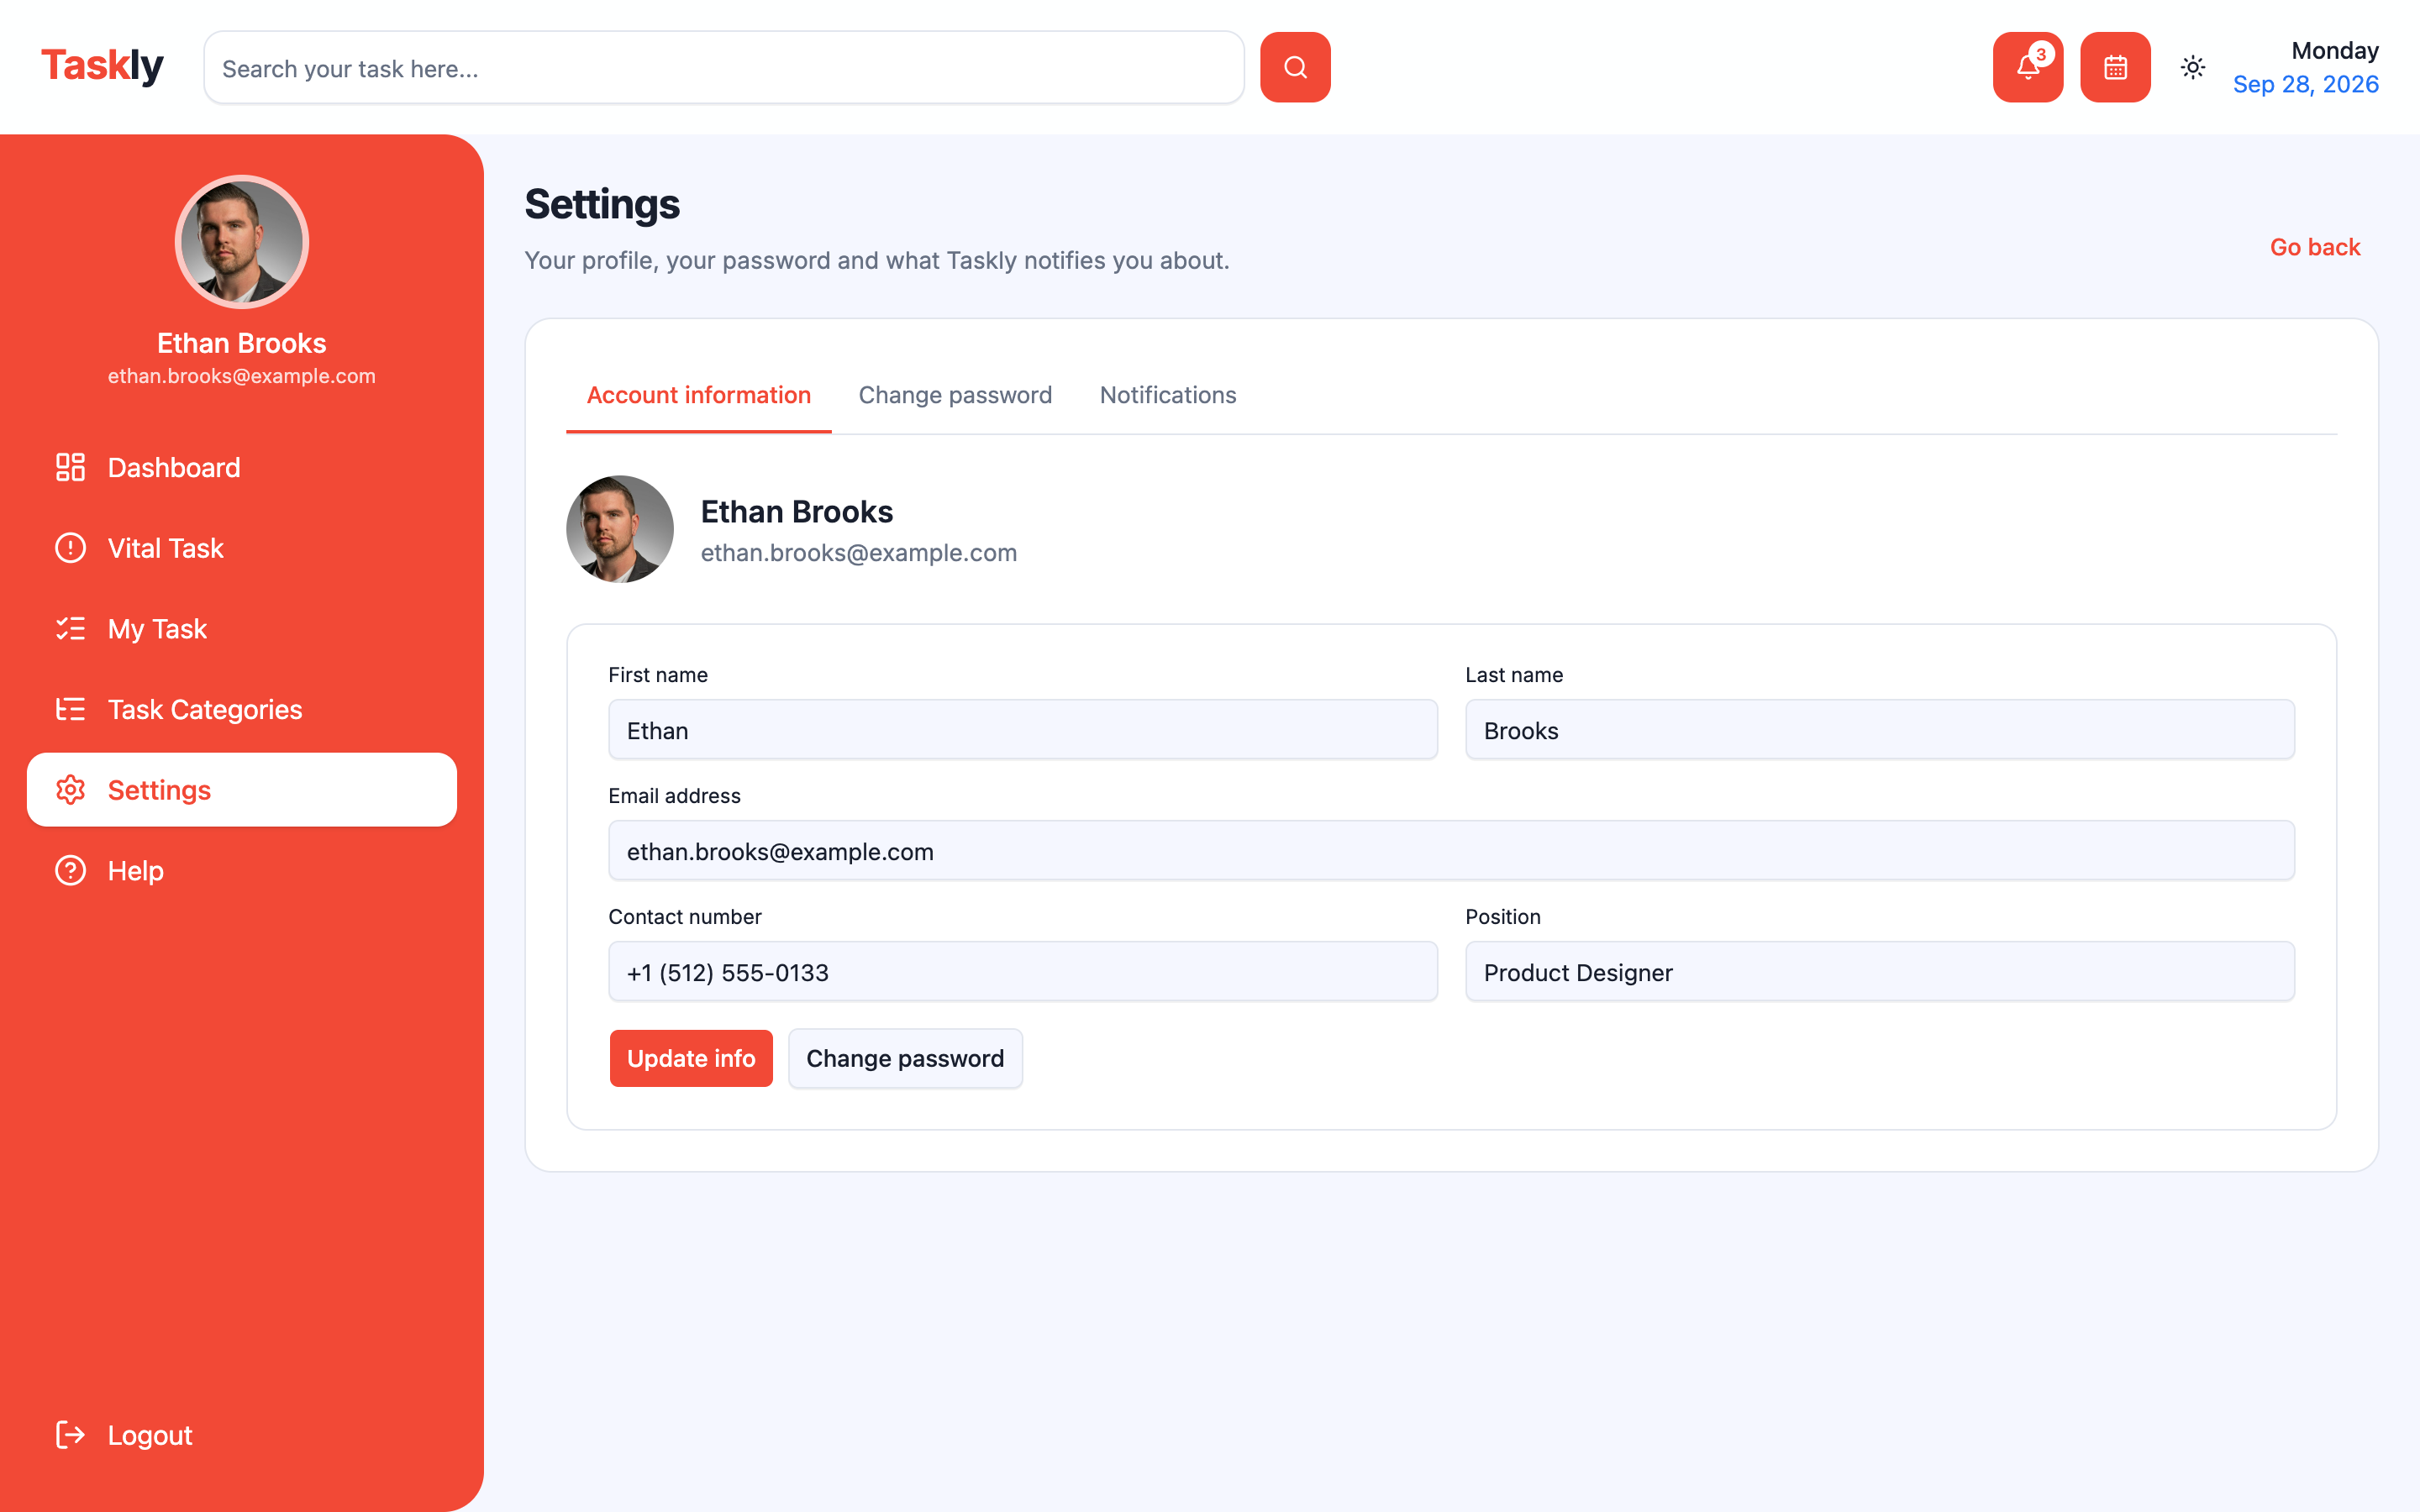2420x1512 pixels.
Task: Click the Position field
Action: click(1880, 972)
